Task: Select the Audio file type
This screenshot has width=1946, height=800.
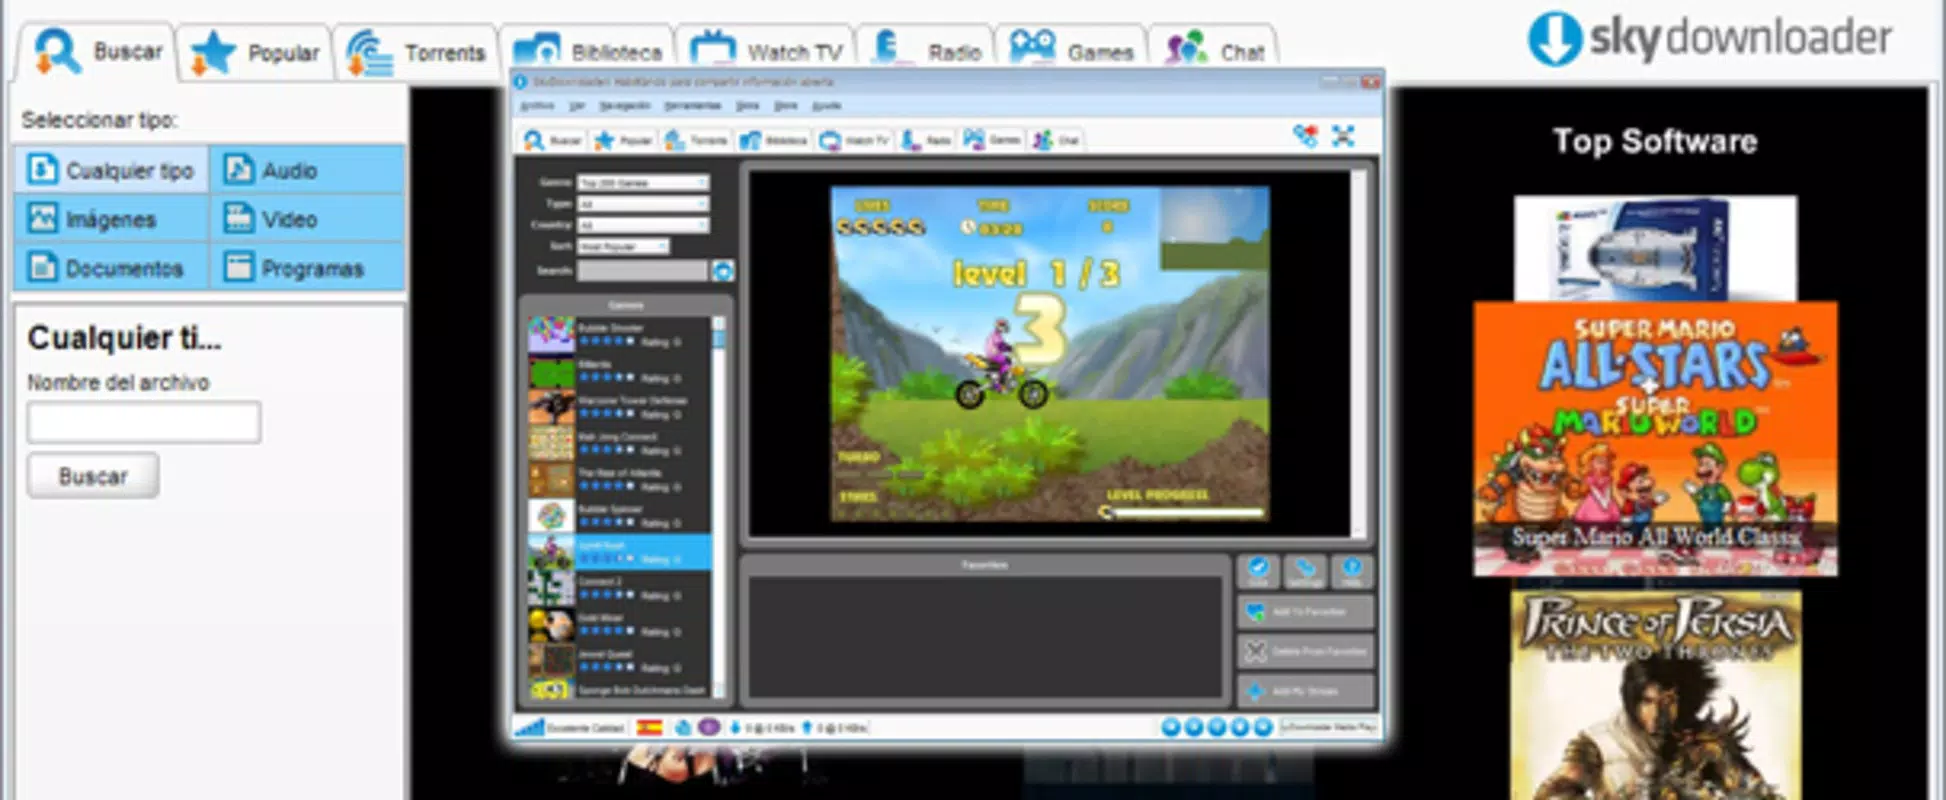Action: tap(307, 170)
